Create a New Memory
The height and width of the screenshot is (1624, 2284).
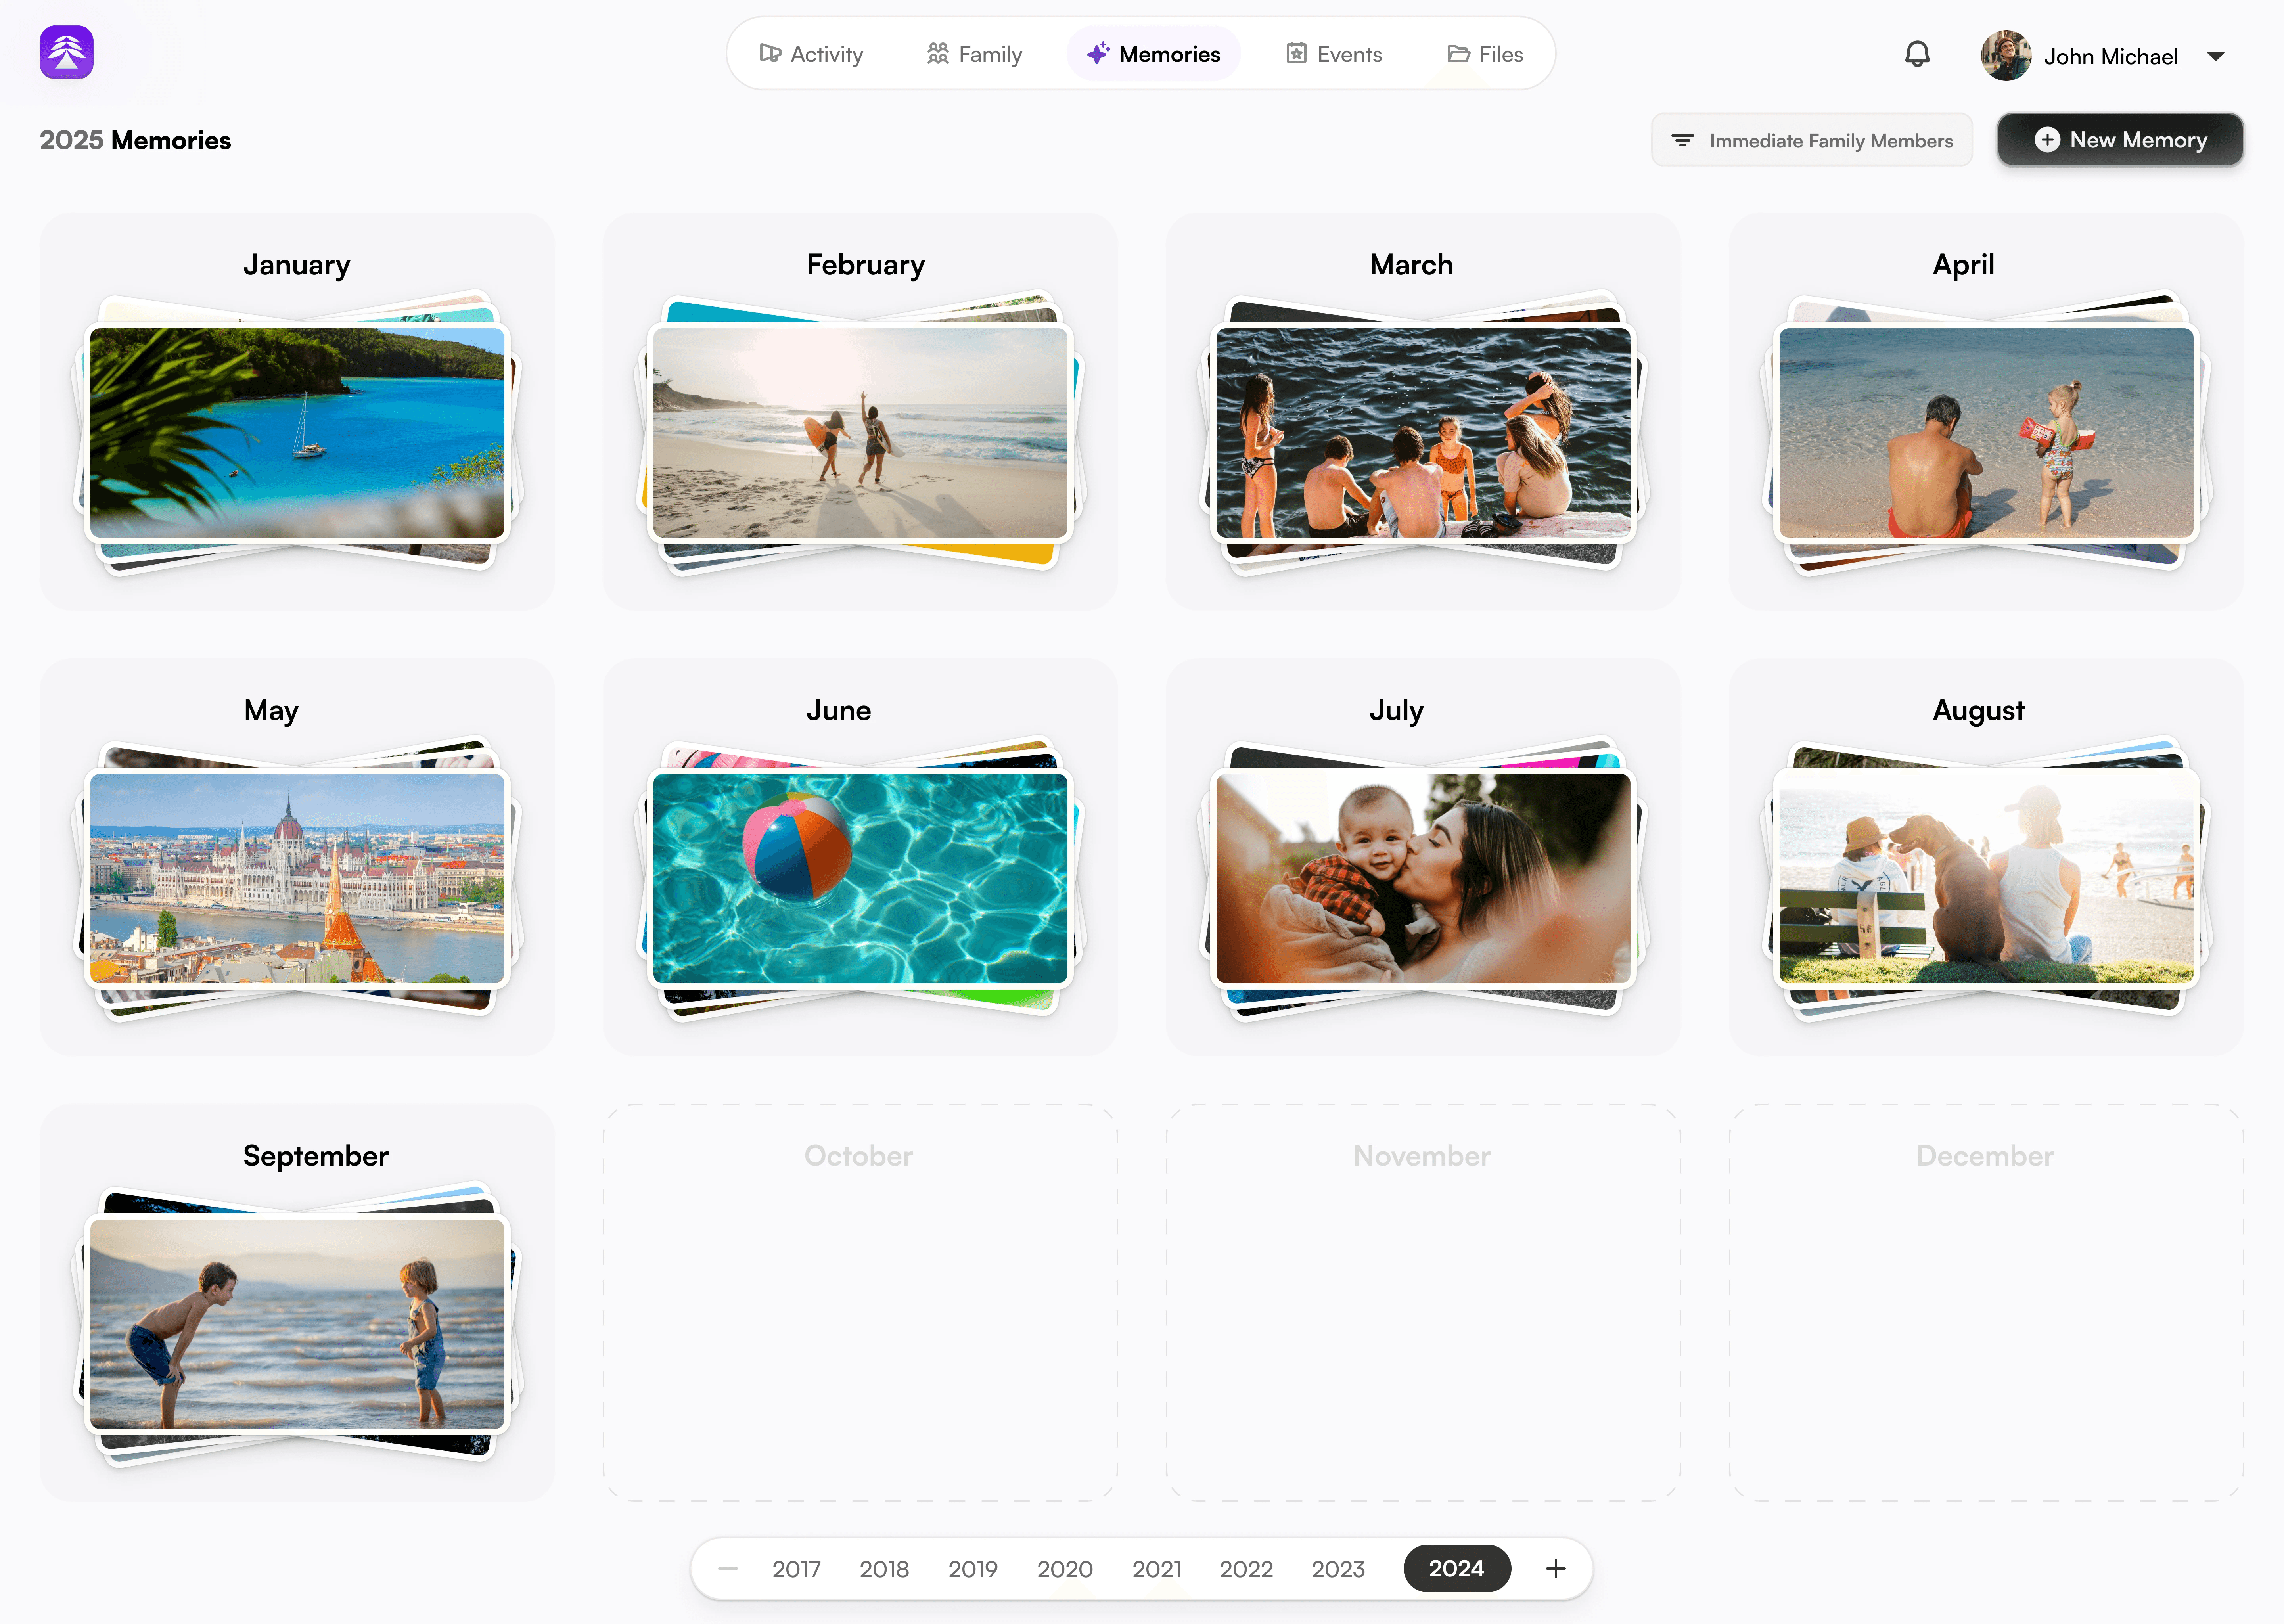(x=2119, y=140)
